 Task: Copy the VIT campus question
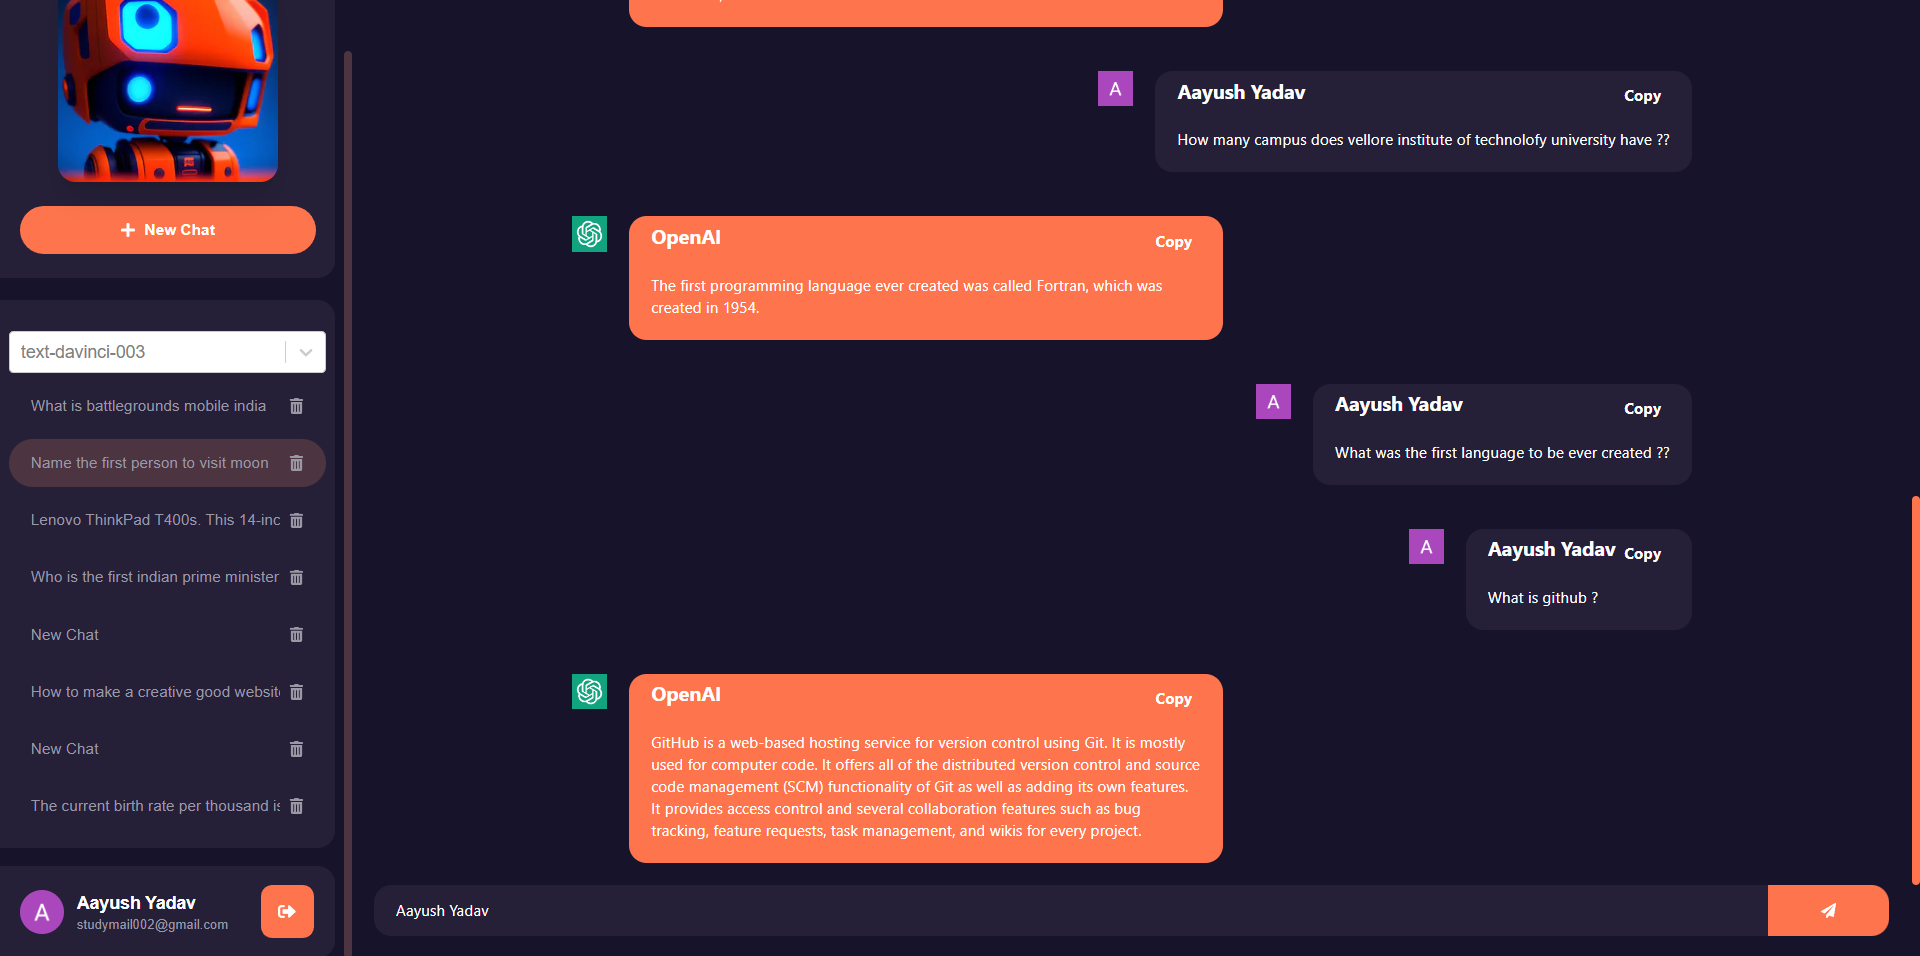coord(1642,96)
